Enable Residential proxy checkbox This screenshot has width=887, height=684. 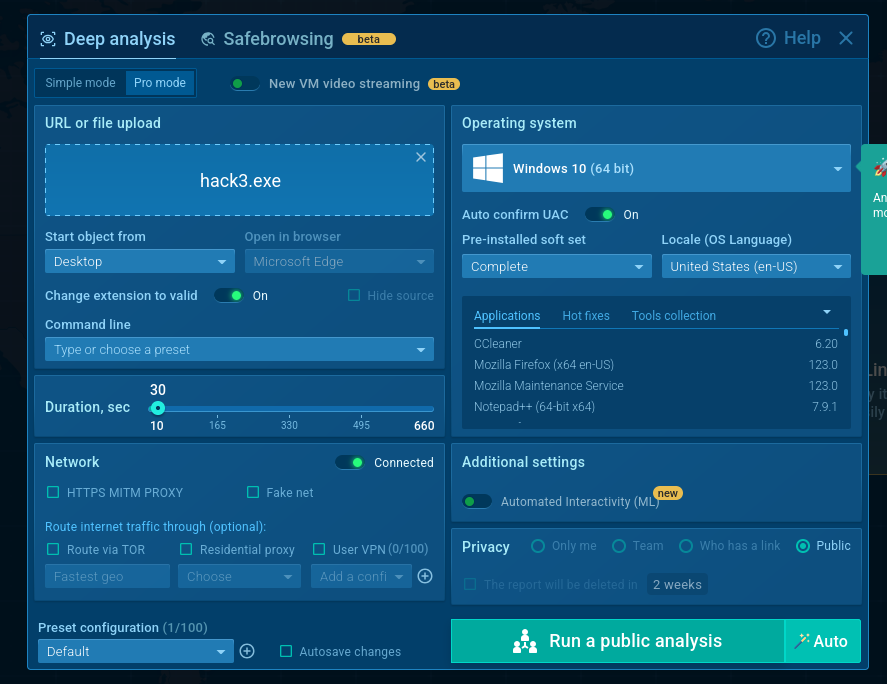pyautogui.click(x=186, y=549)
